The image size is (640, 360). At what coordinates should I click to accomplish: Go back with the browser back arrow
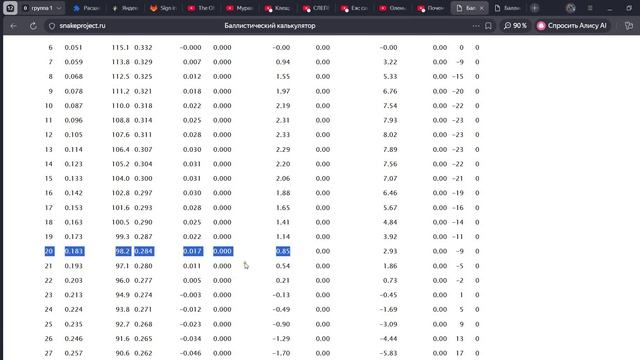coord(13,26)
